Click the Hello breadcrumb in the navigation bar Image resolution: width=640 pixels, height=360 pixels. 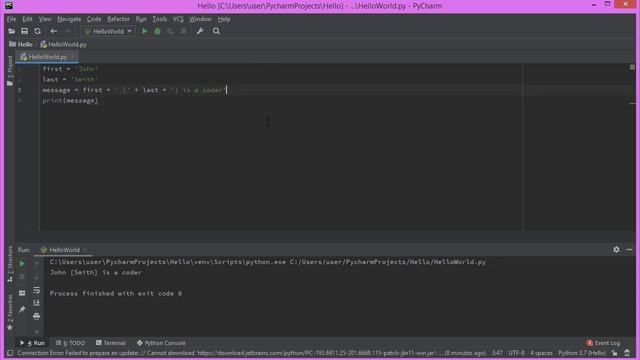[x=21, y=44]
